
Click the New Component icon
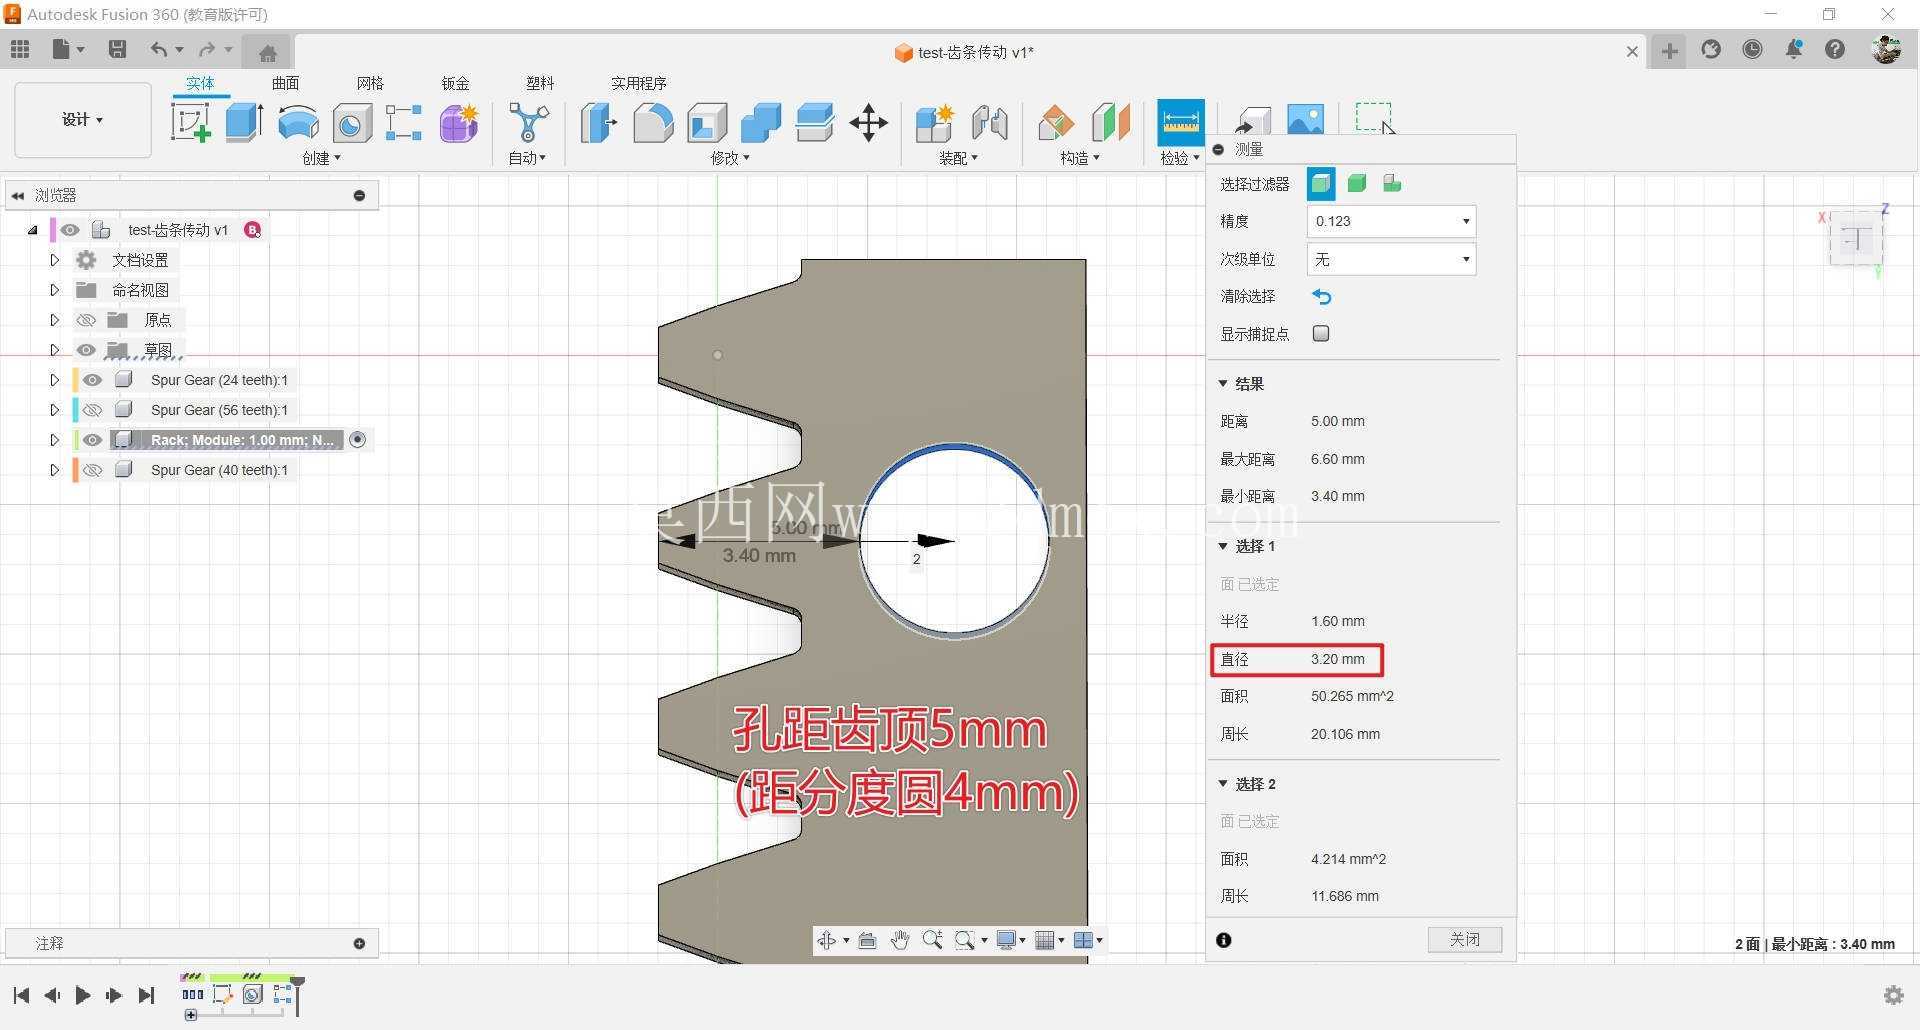pos(935,123)
